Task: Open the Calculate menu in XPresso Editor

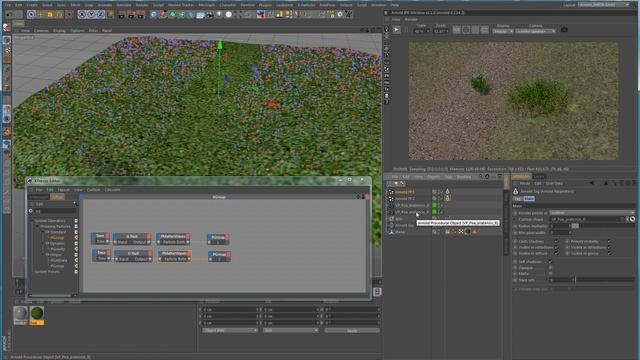Action: (112, 190)
